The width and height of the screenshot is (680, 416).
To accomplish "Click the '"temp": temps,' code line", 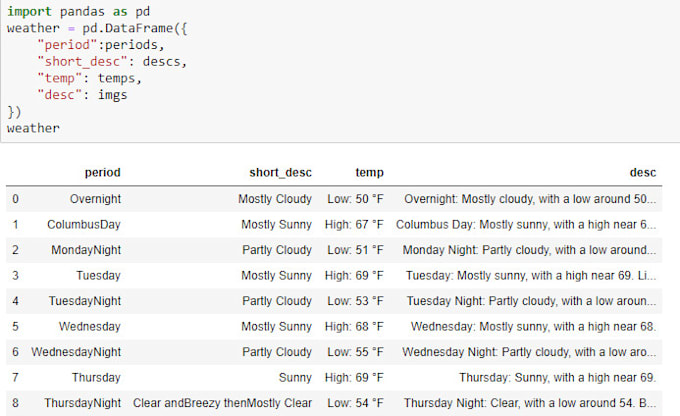I will (x=90, y=79).
